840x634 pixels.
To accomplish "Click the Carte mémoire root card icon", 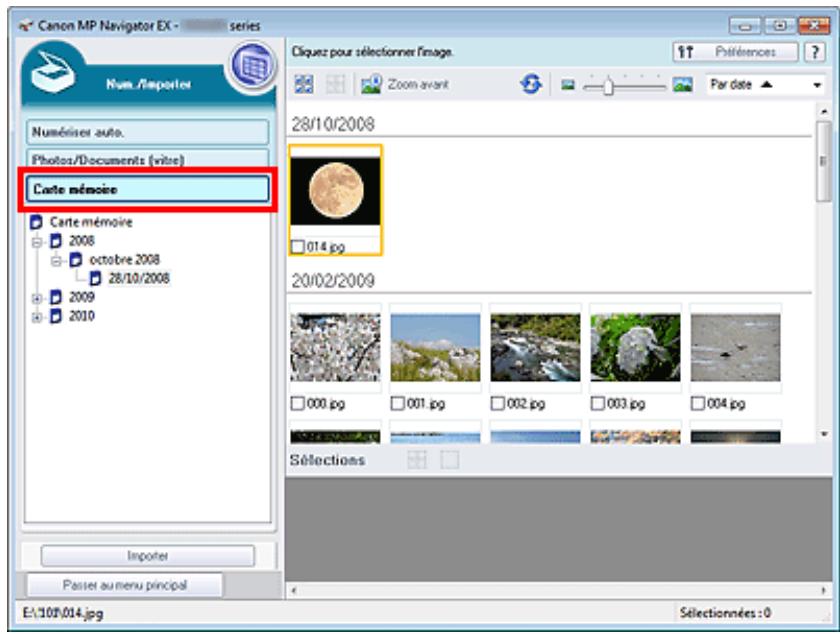I will click(x=36, y=222).
